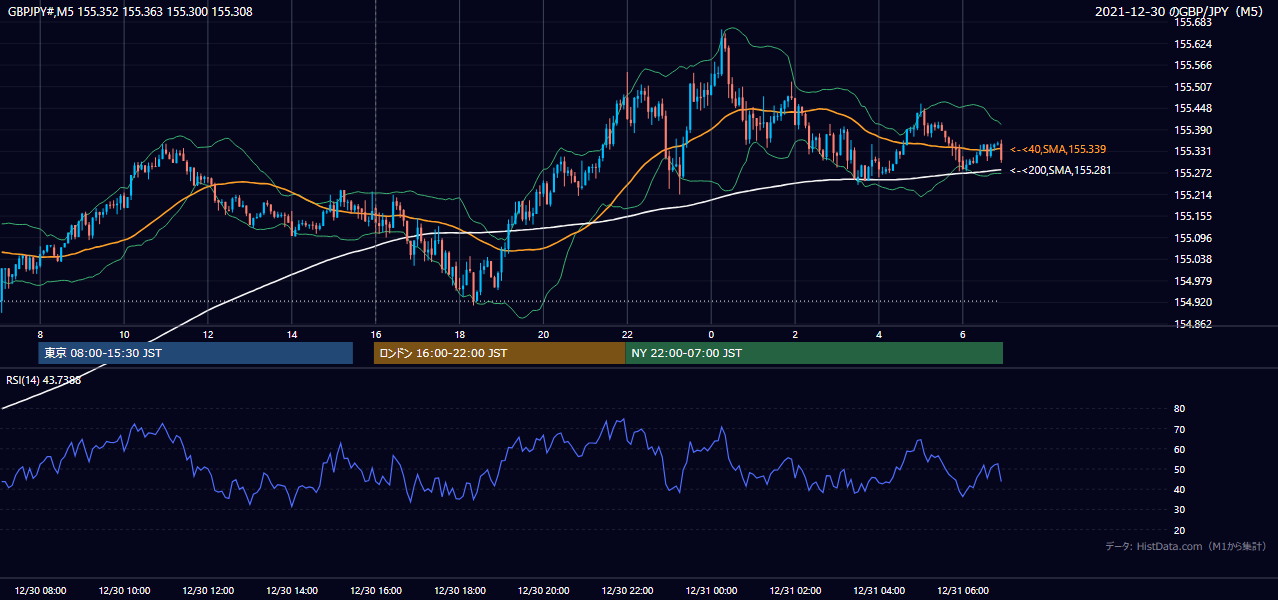The image size is (1278, 600).
Task: Click the 155.096 price axis label
Action: (1194, 238)
